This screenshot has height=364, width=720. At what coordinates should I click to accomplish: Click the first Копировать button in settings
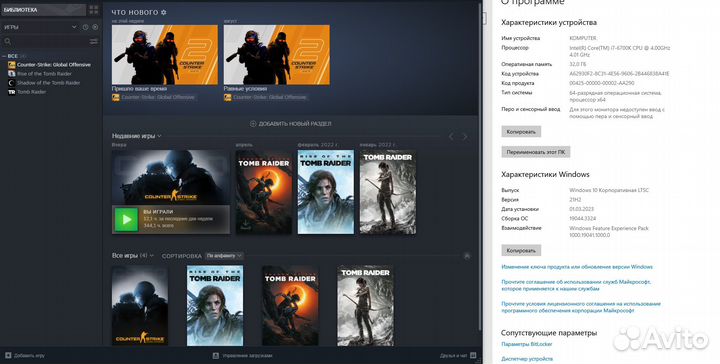point(521,132)
